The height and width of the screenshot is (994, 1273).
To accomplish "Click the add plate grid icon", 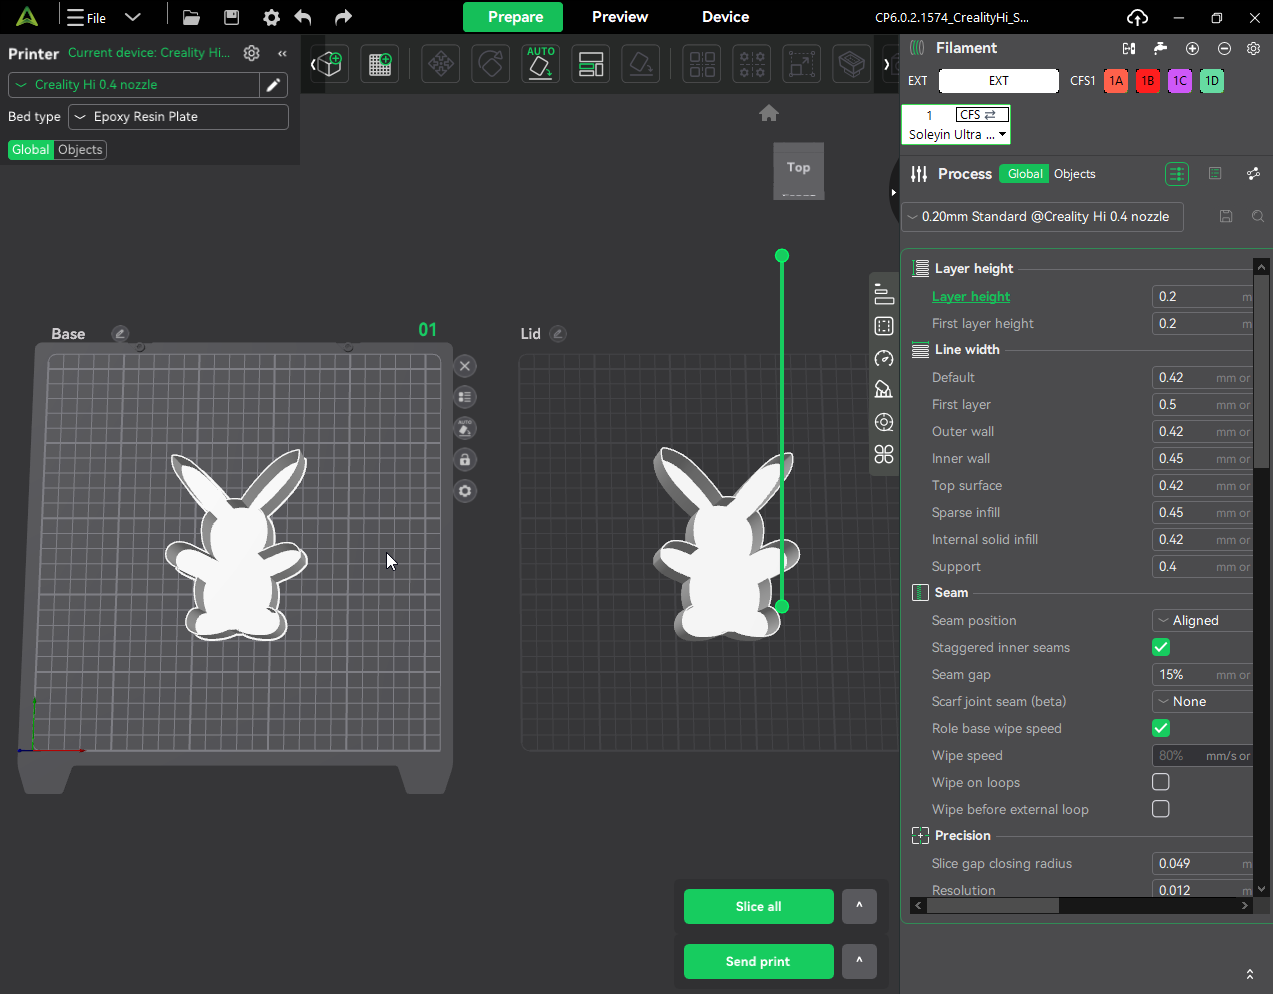I will click(x=380, y=64).
